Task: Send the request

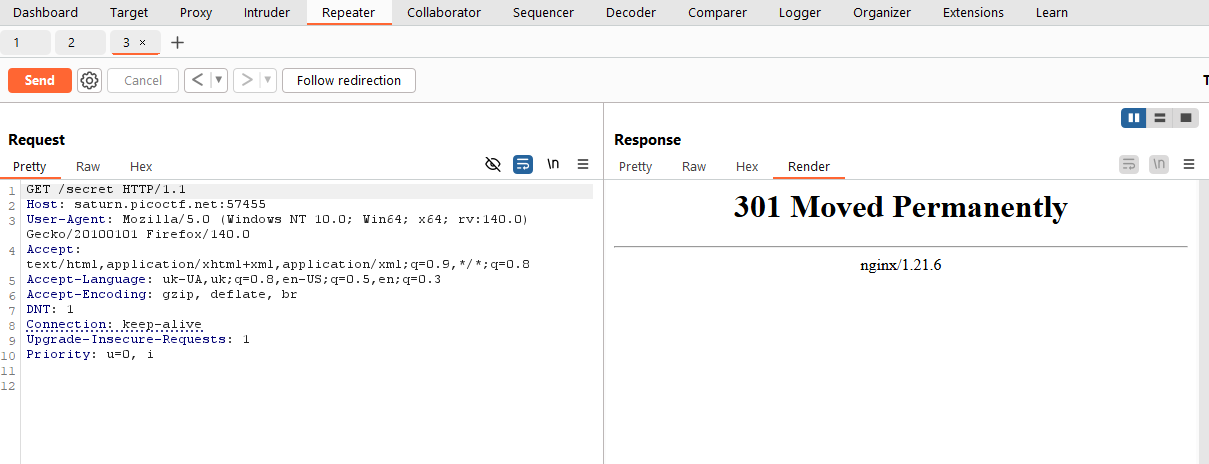Action: 40,81
